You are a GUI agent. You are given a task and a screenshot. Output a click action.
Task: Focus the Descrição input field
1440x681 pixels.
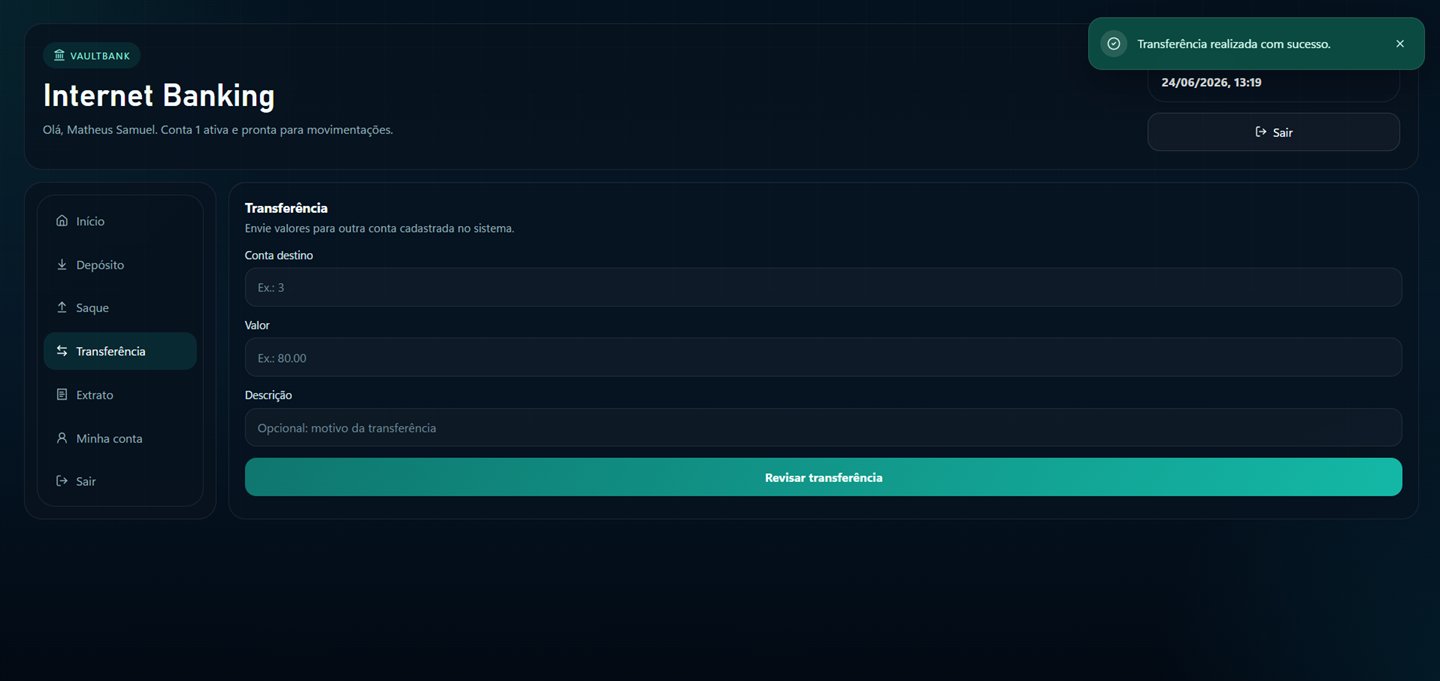click(823, 427)
